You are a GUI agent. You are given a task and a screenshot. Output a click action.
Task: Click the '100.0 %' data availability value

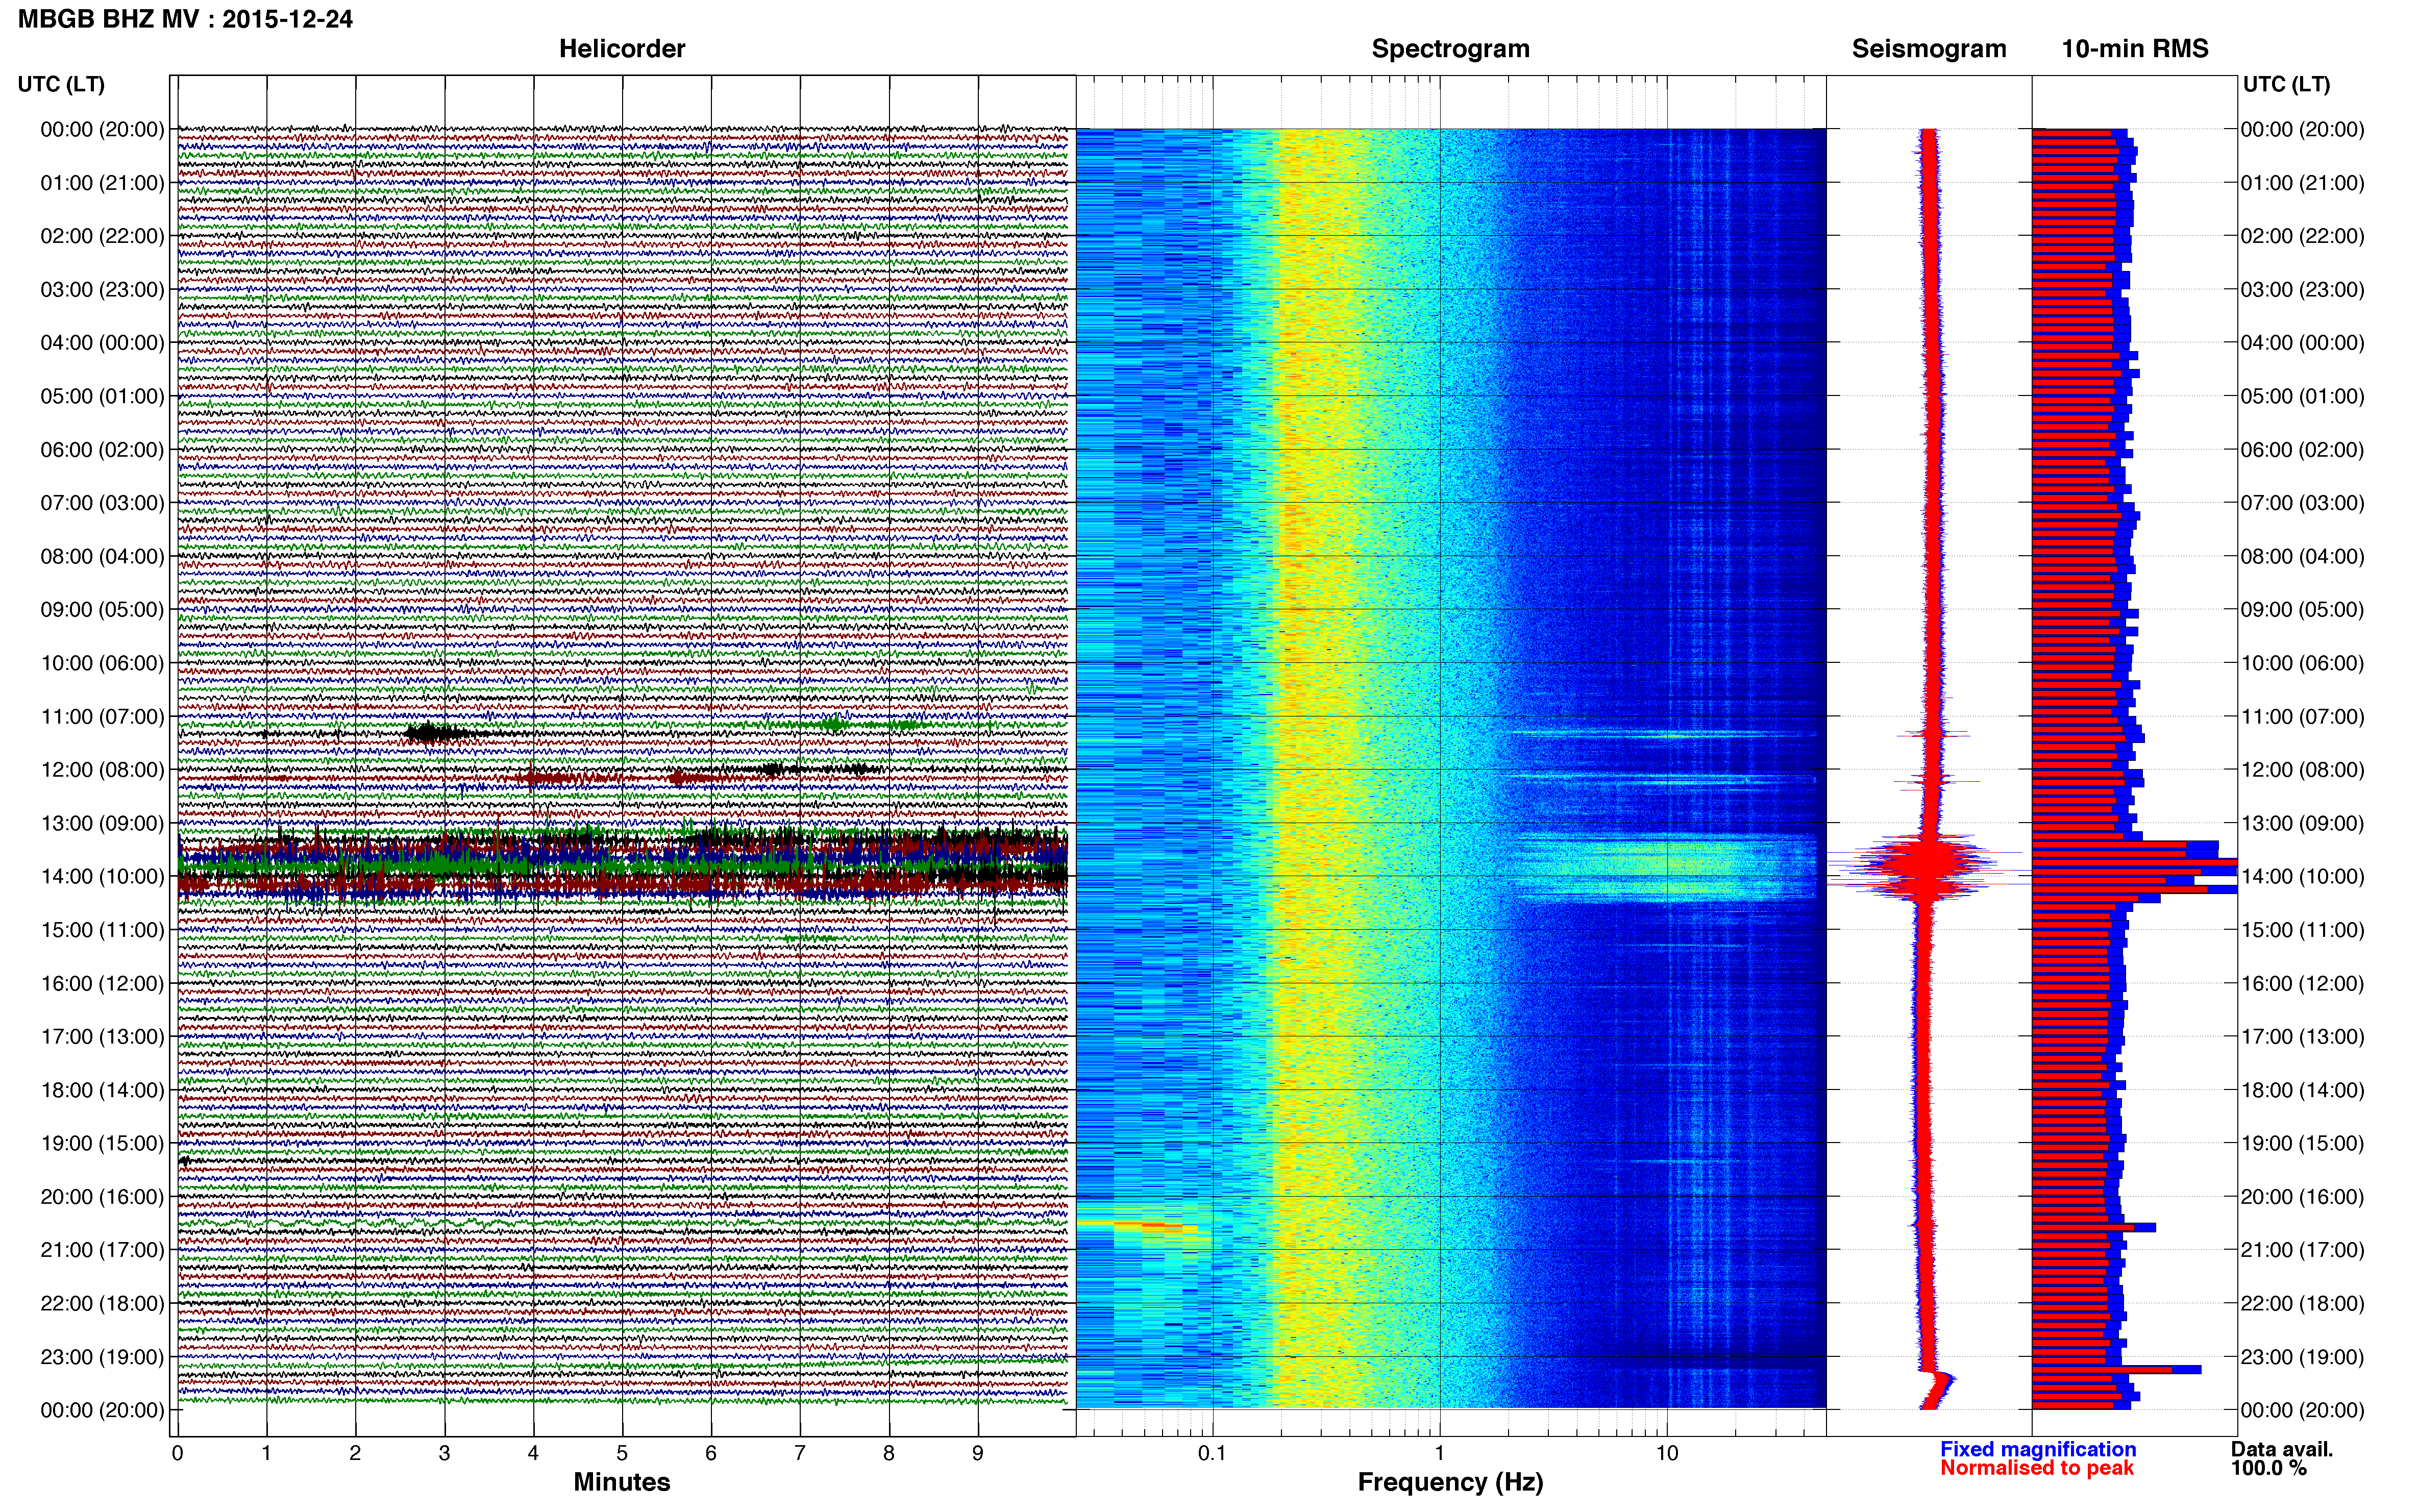(2269, 1468)
